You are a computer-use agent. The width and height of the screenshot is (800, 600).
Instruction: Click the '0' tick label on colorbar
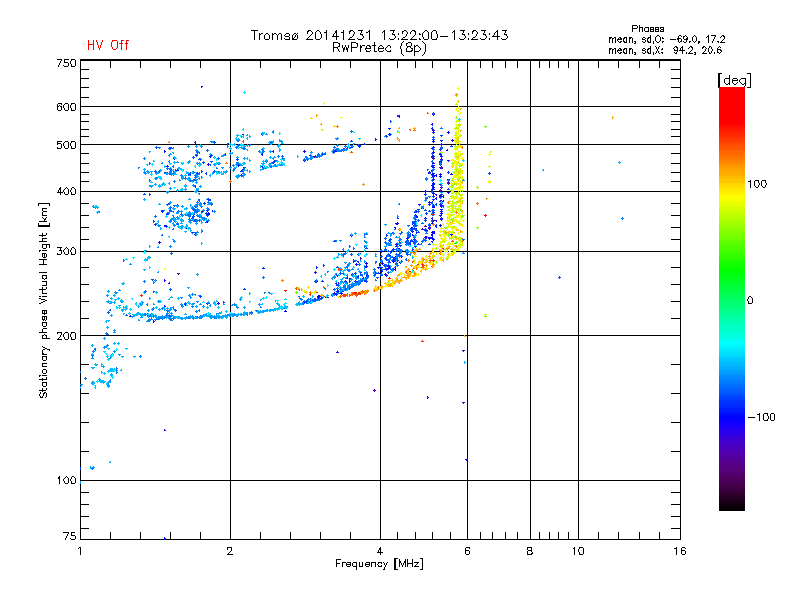(750, 301)
